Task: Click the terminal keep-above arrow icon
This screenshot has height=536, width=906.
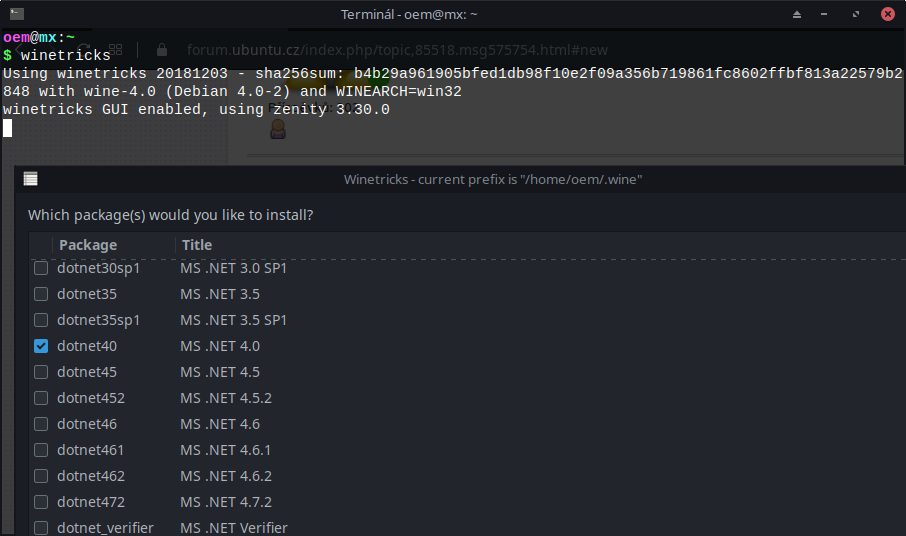Action: [x=797, y=14]
